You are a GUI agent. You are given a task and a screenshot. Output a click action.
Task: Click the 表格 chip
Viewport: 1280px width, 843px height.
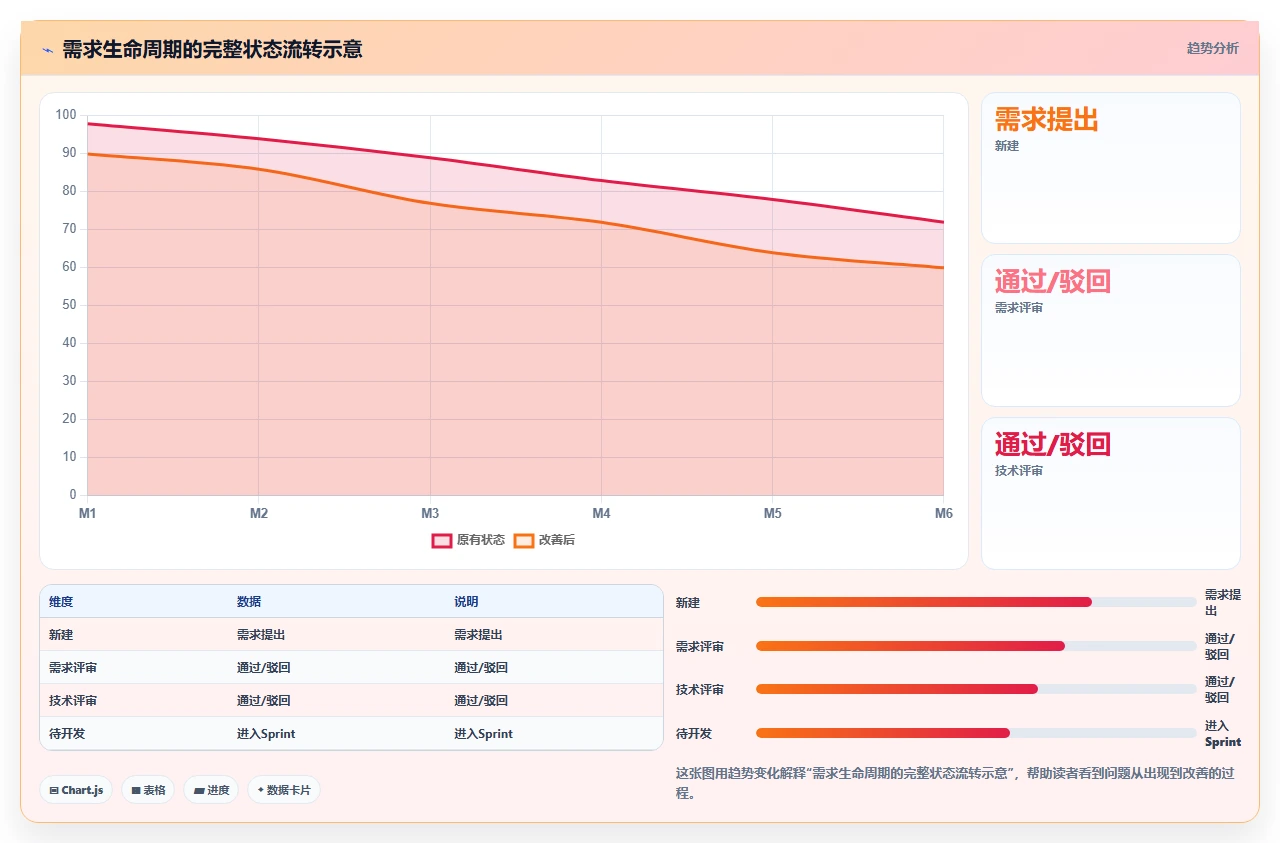point(148,790)
